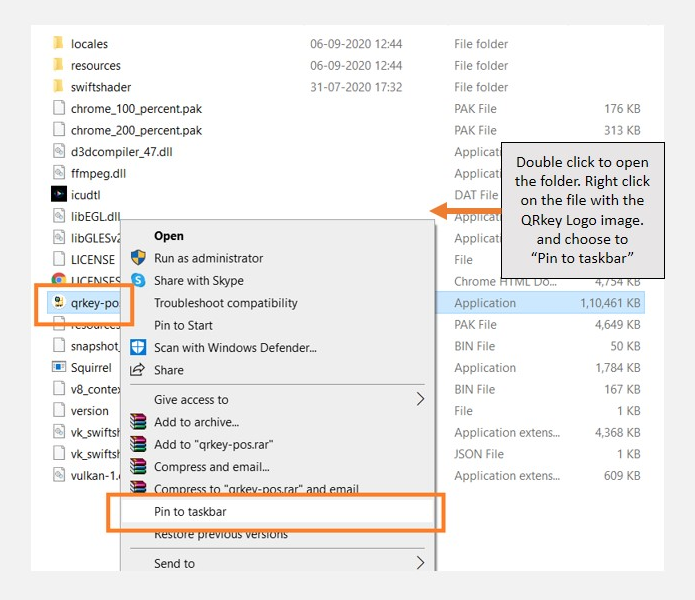Image resolution: width=695 pixels, height=600 pixels.
Task: Click the icudtl file icon
Action: [x=59, y=194]
